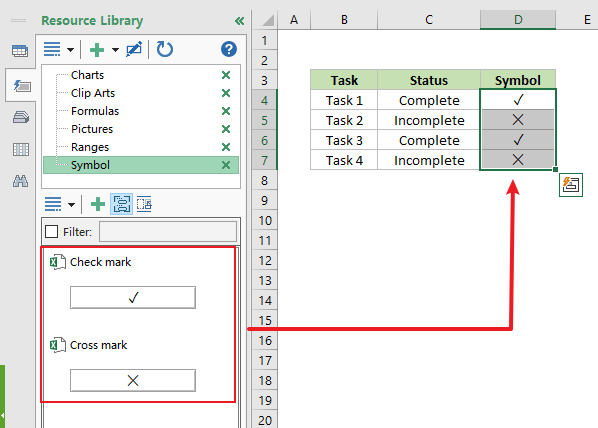
Task: Select column B header
Action: click(x=344, y=20)
